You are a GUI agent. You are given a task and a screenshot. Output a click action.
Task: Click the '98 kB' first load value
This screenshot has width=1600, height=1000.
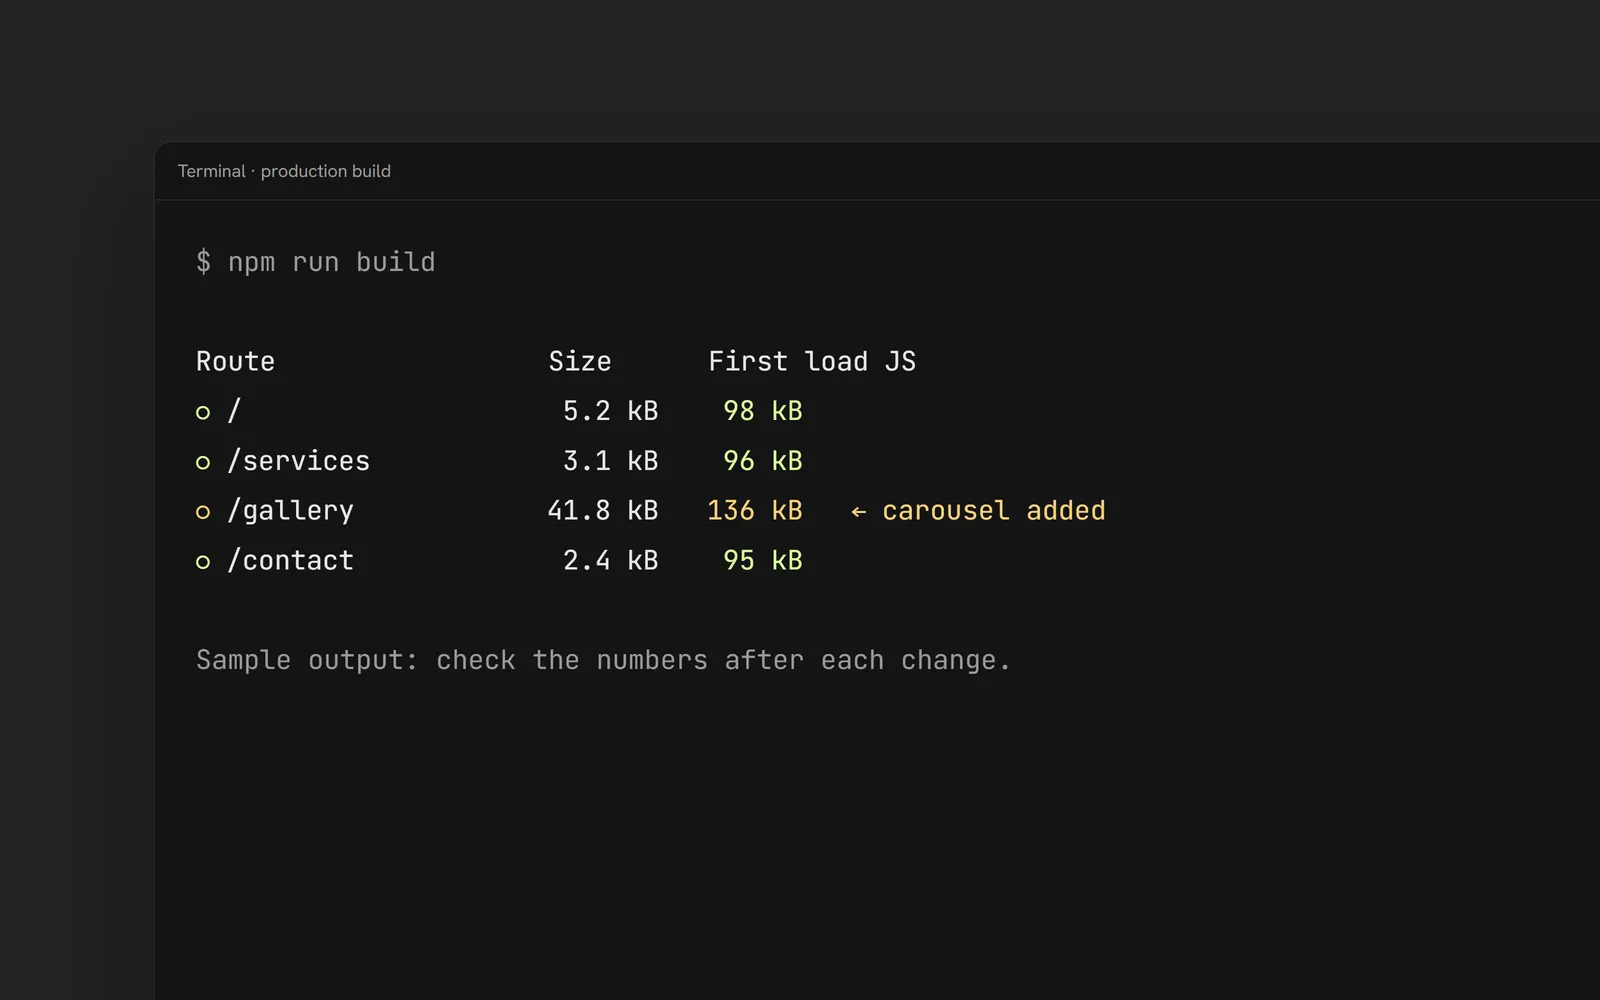(x=763, y=411)
